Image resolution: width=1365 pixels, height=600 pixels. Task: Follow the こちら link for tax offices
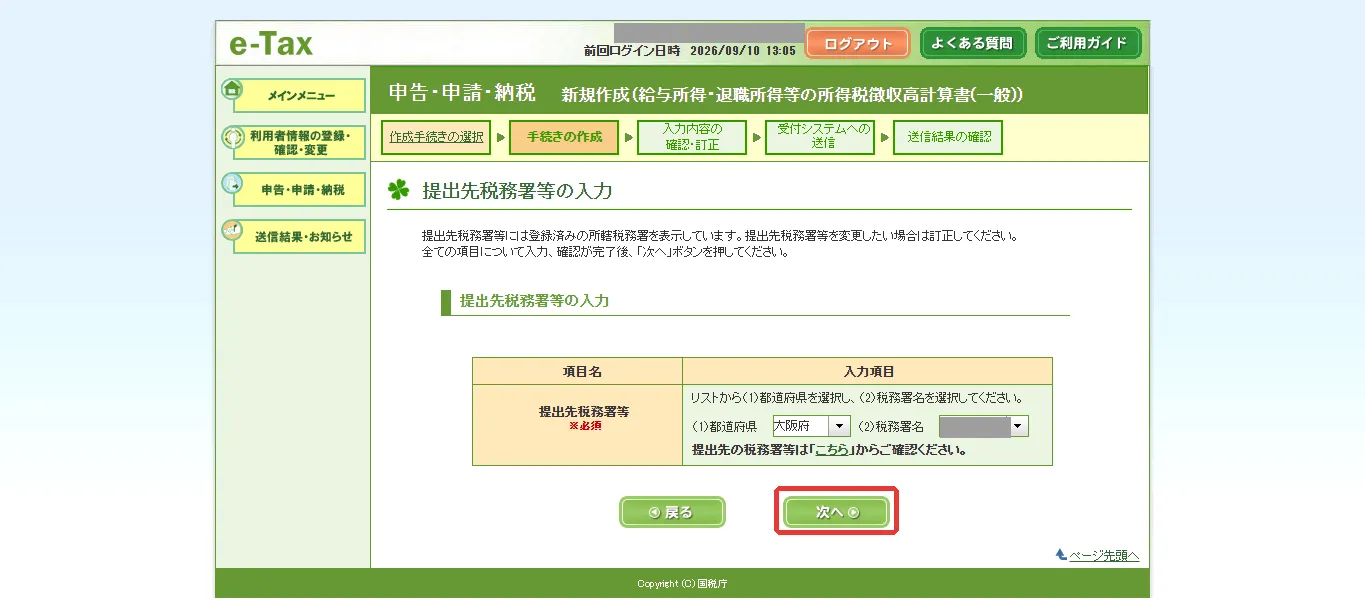coord(832,450)
